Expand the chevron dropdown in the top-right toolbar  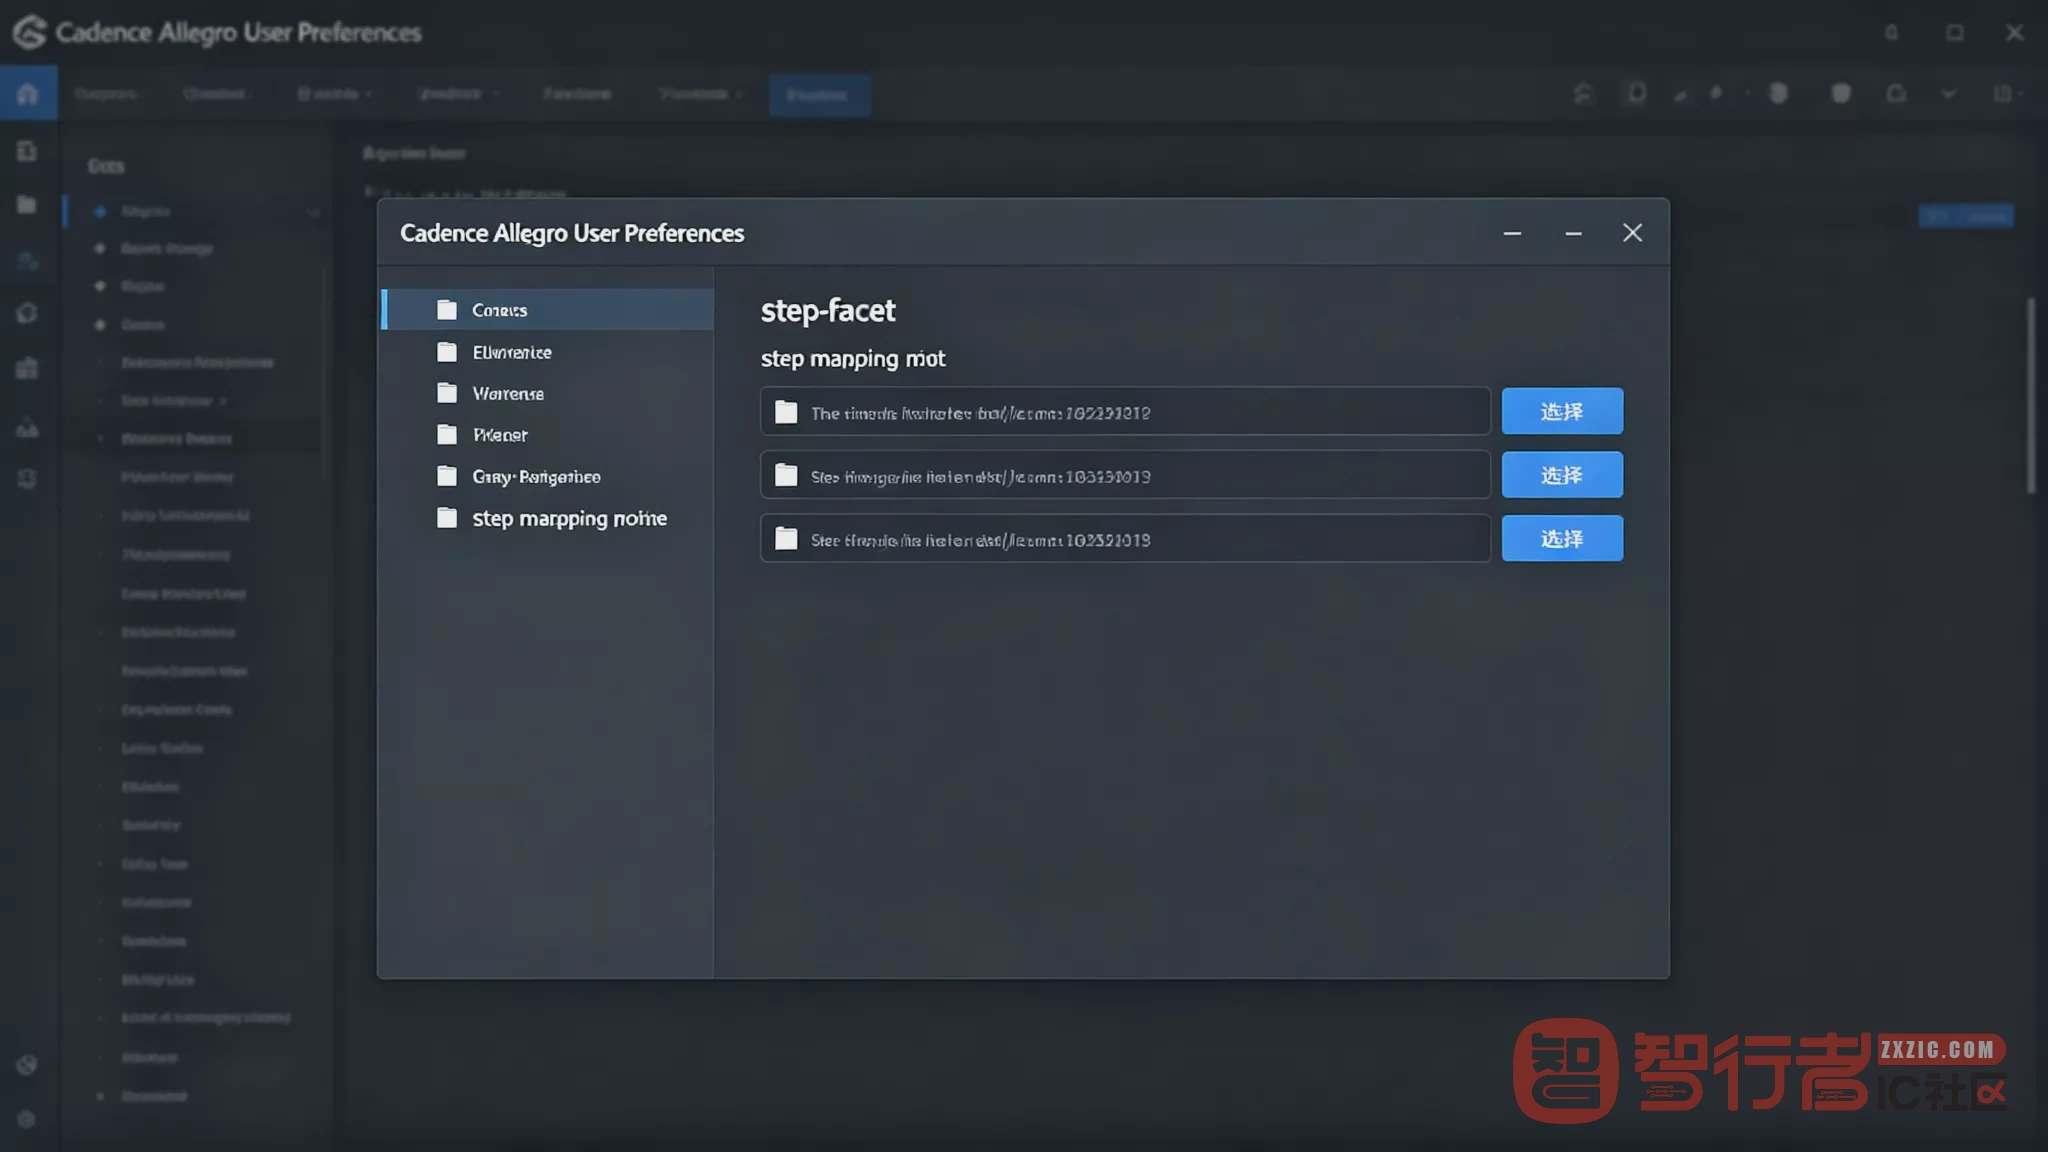pos(1949,94)
